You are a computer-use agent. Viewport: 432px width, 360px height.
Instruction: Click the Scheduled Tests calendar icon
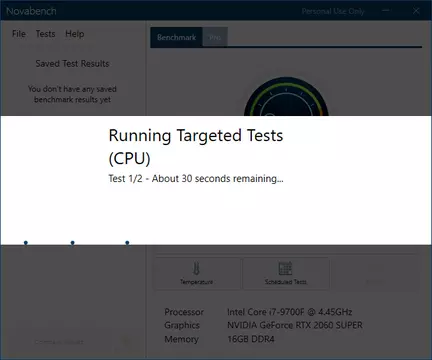coord(285,268)
